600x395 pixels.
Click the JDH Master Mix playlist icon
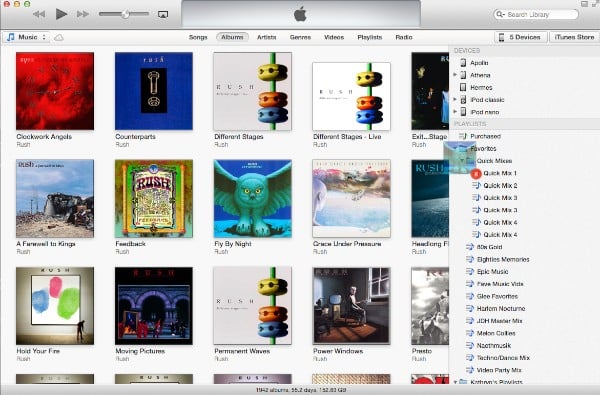coord(470,321)
